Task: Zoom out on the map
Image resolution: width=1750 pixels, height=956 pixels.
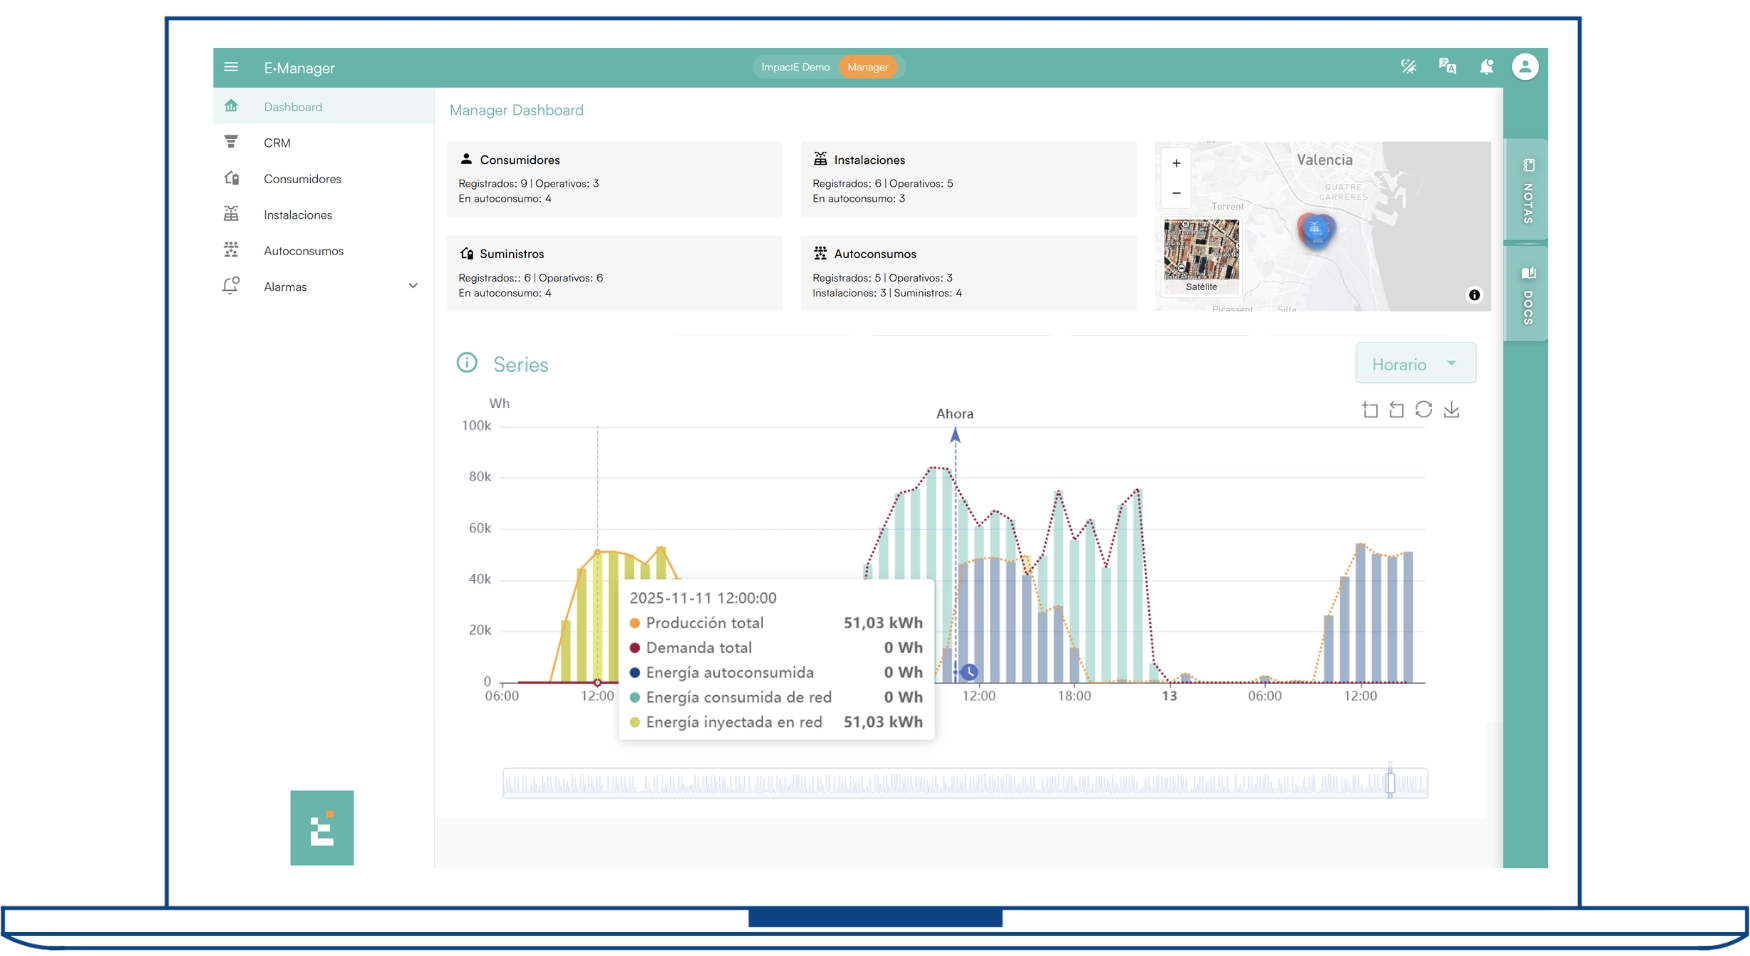Action: pos(1176,193)
